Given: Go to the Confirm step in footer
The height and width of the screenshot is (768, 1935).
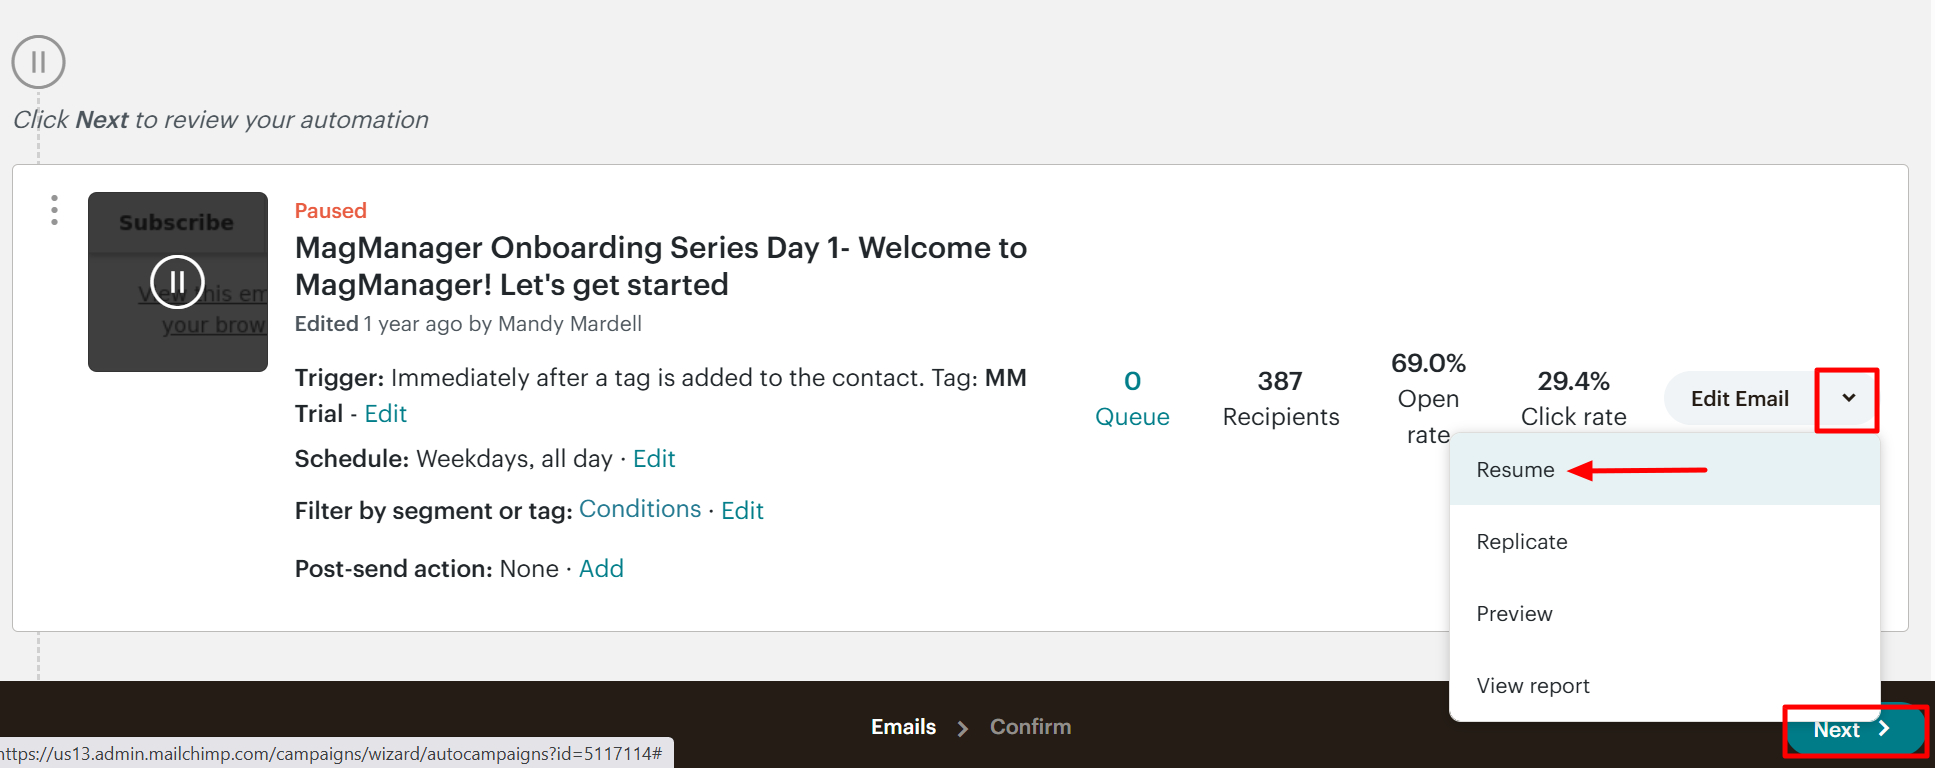Looking at the screenshot, I should pyautogui.click(x=1030, y=727).
